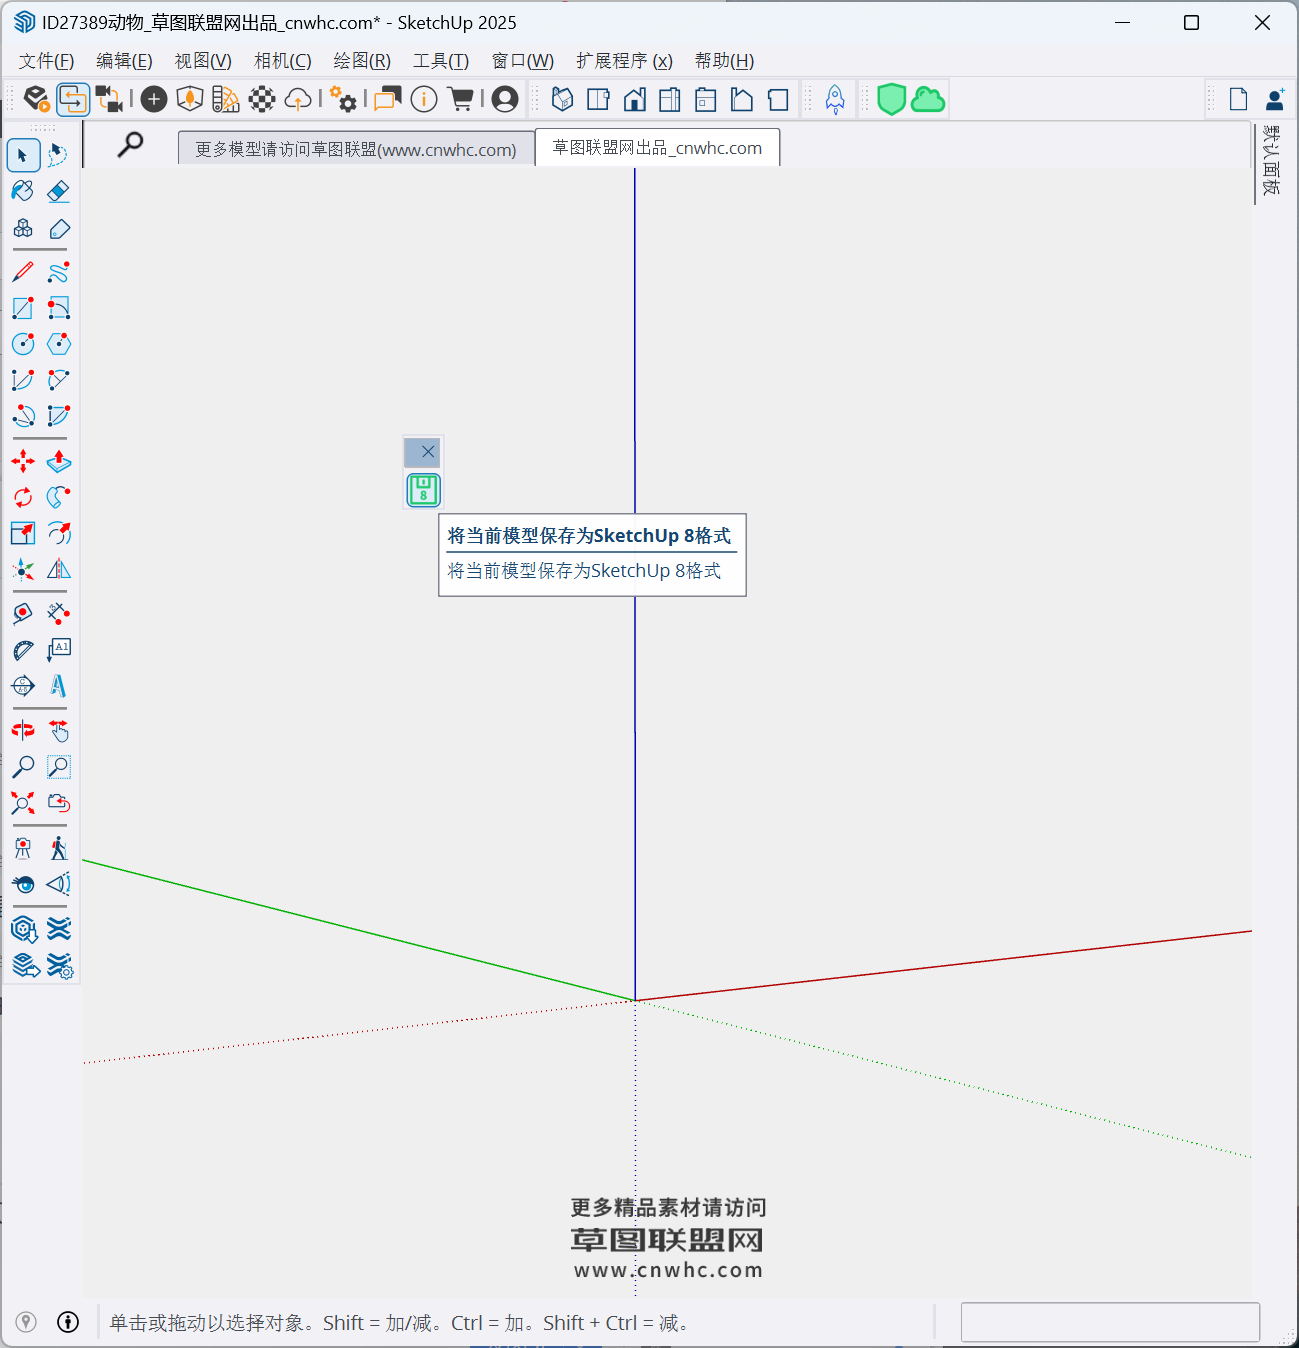The width and height of the screenshot is (1299, 1348).
Task: Select the Eraser tool
Action: (x=59, y=191)
